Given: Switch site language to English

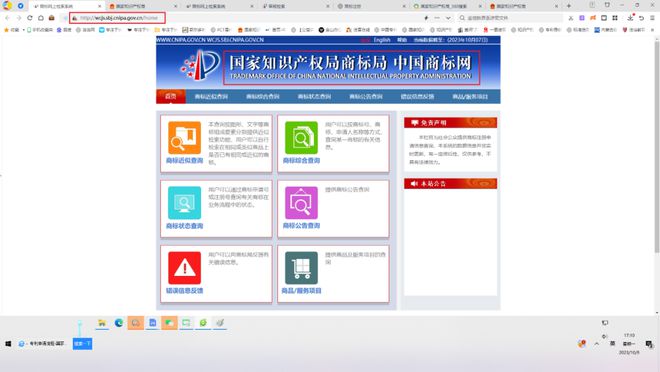Looking at the screenshot, I should coord(382,40).
